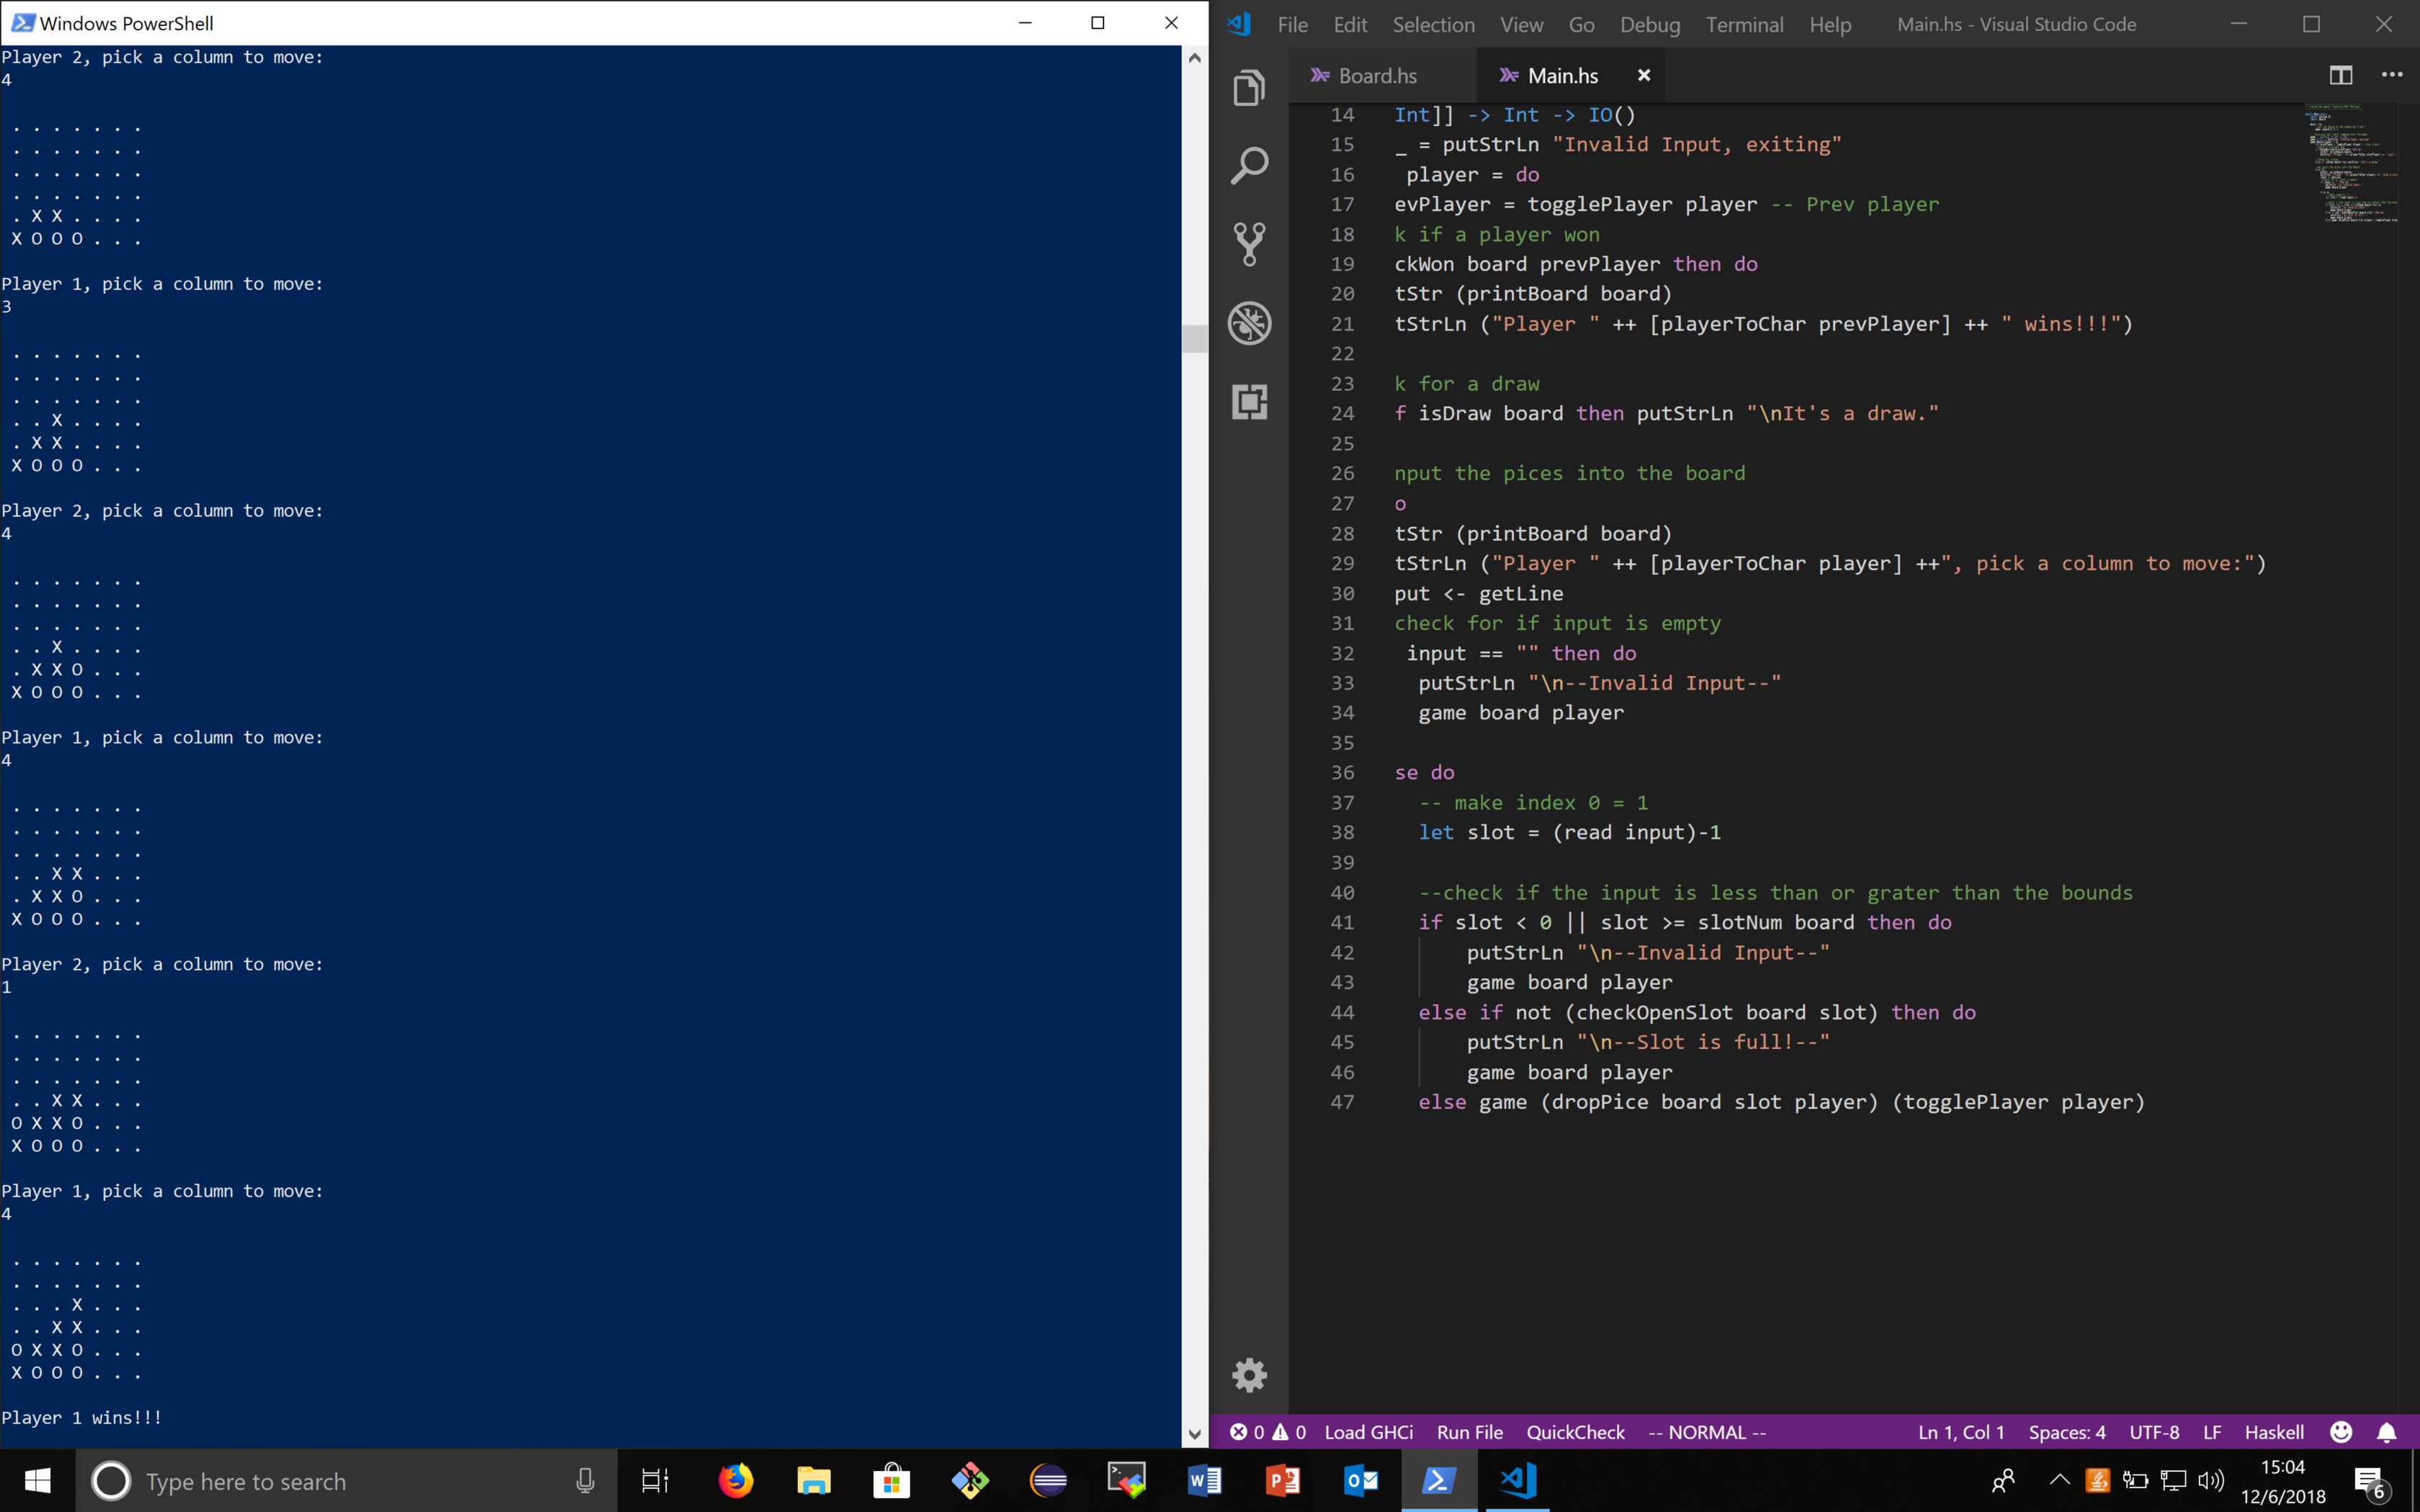Open the Explorer view in VS Code

pyautogui.click(x=1249, y=88)
